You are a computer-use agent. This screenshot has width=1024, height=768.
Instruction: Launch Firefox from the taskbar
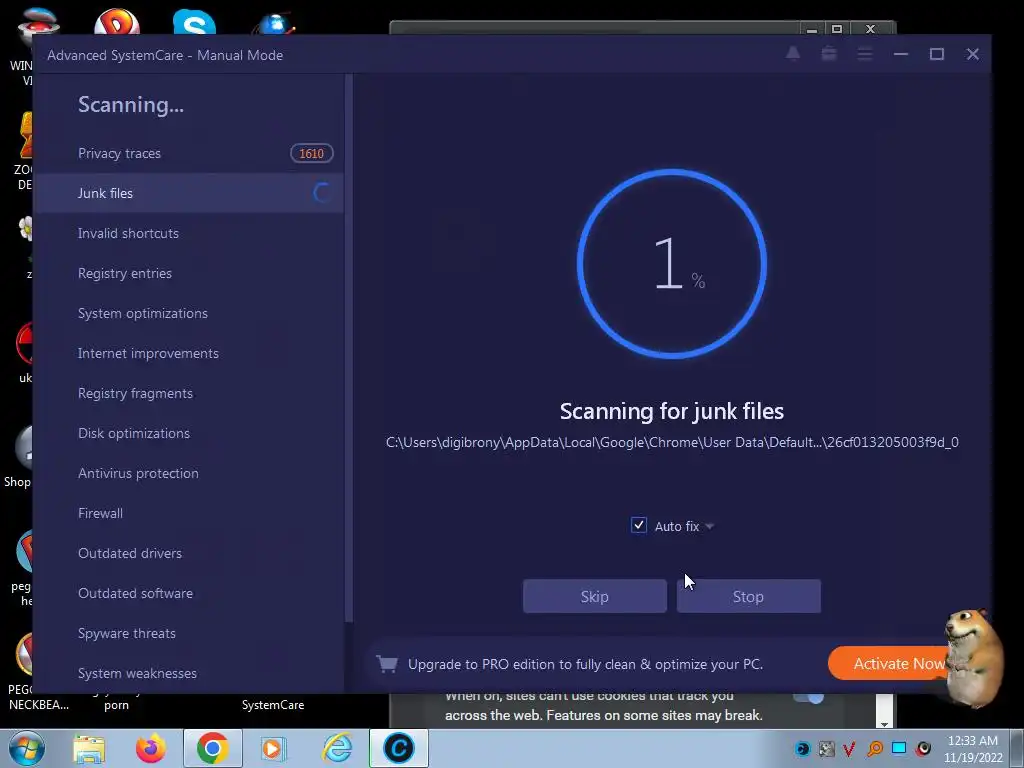pos(150,748)
